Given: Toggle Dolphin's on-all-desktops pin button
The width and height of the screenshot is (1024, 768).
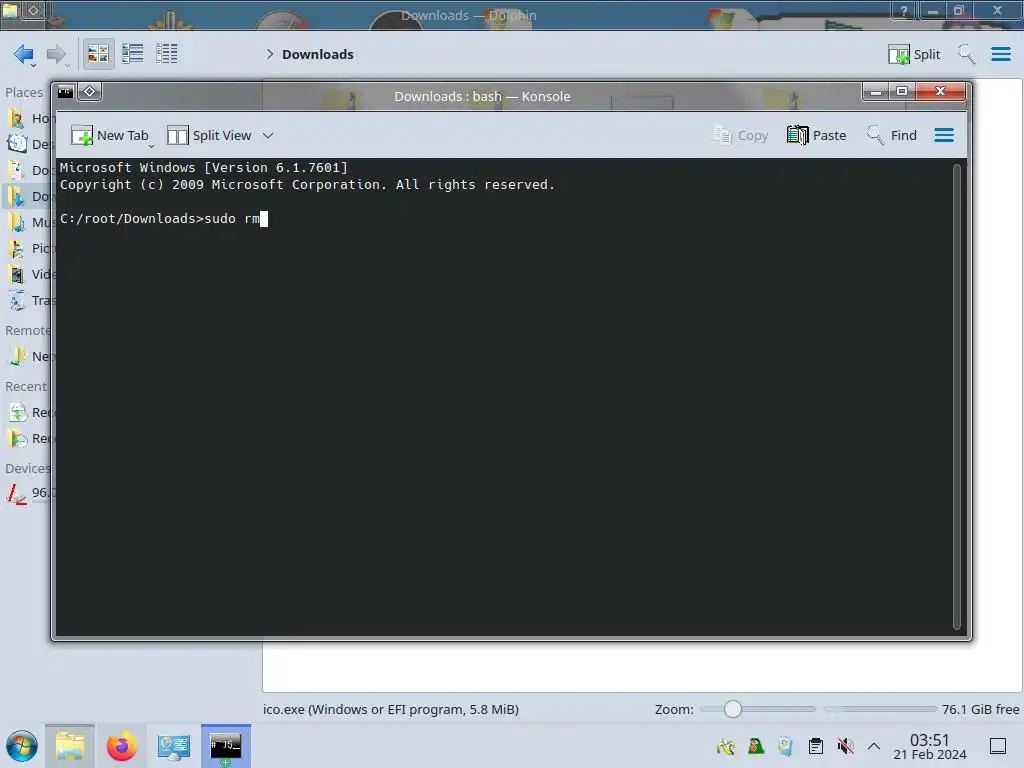Looking at the screenshot, I should pyautogui.click(x=34, y=10).
